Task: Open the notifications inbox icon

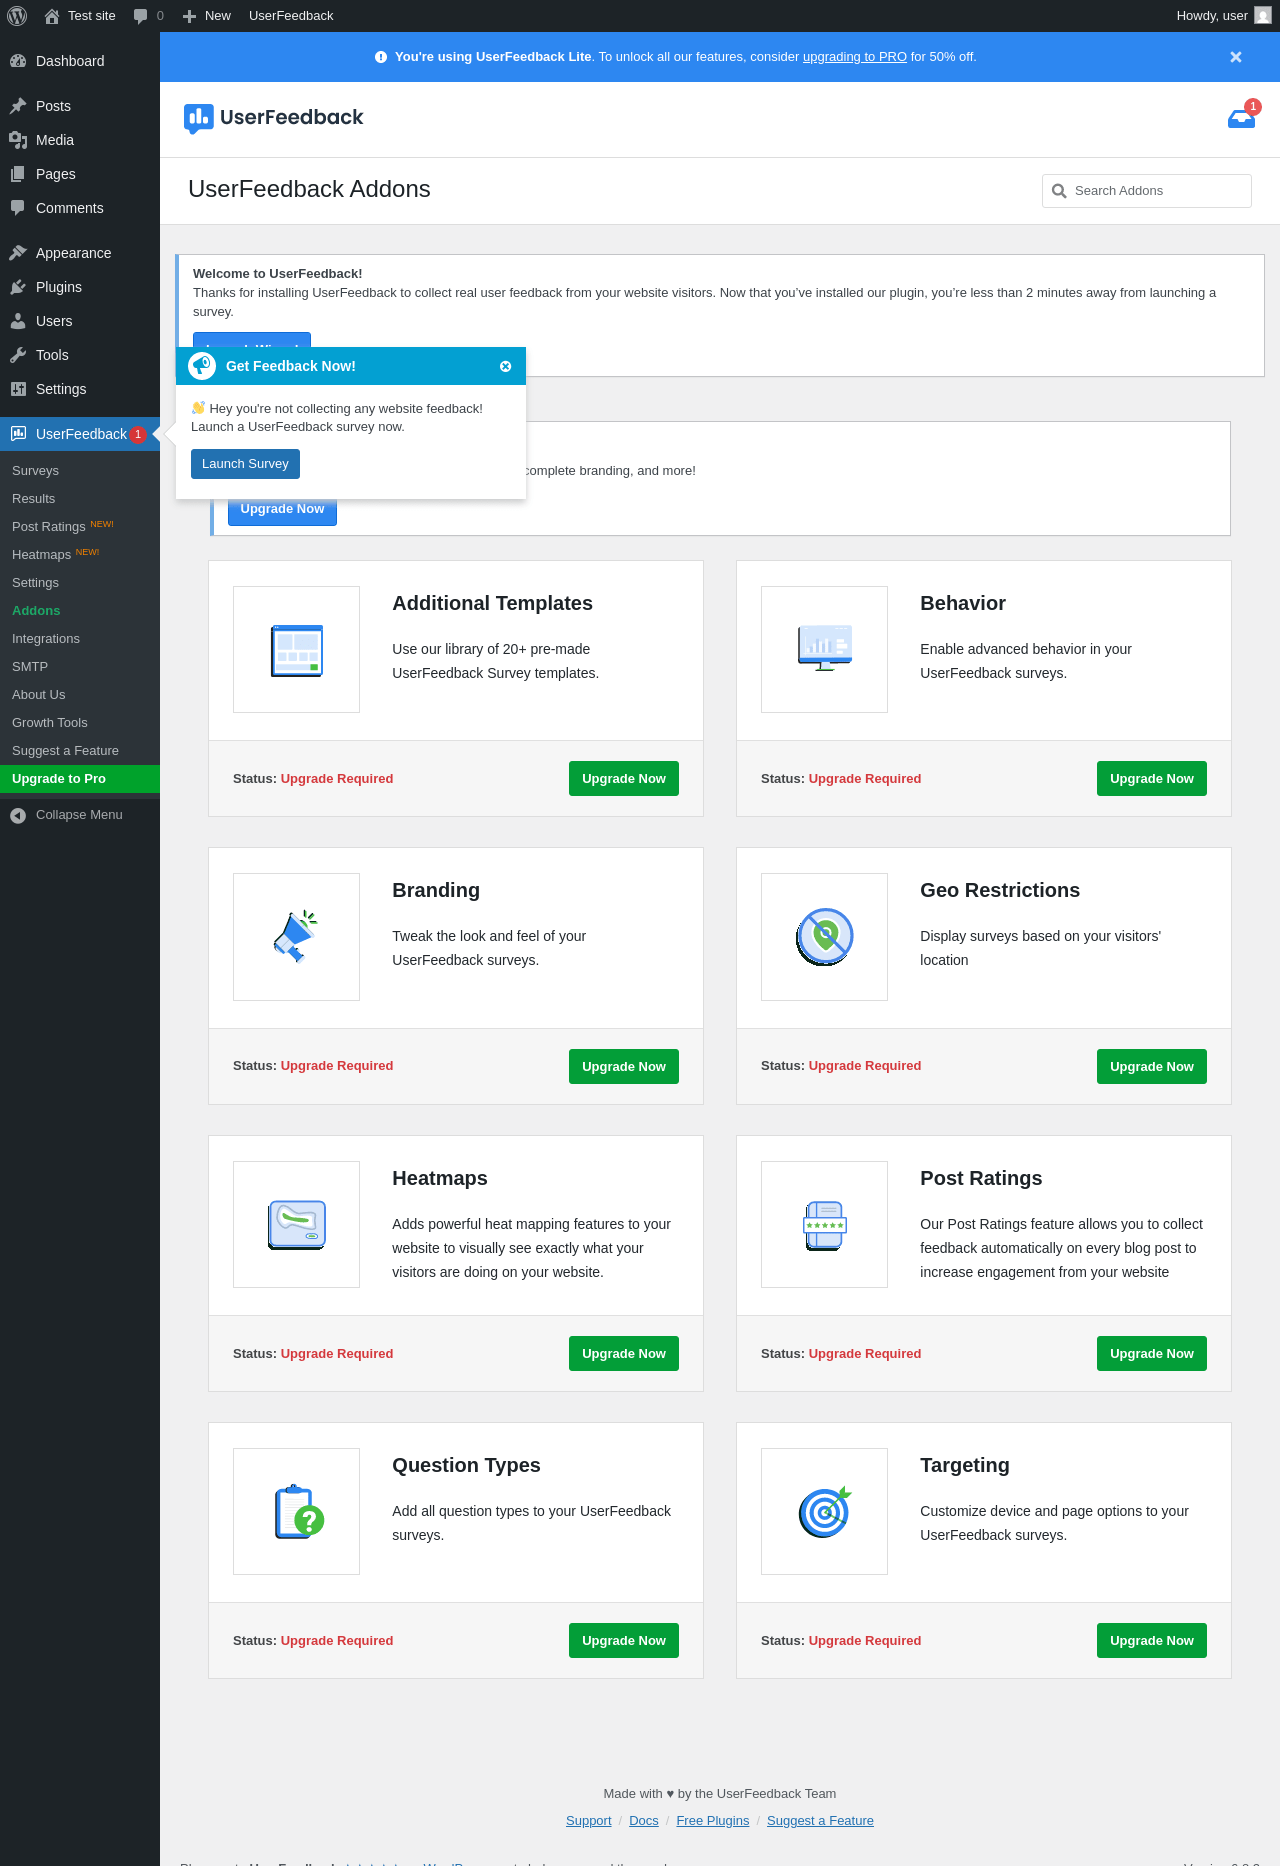Action: pyautogui.click(x=1241, y=118)
